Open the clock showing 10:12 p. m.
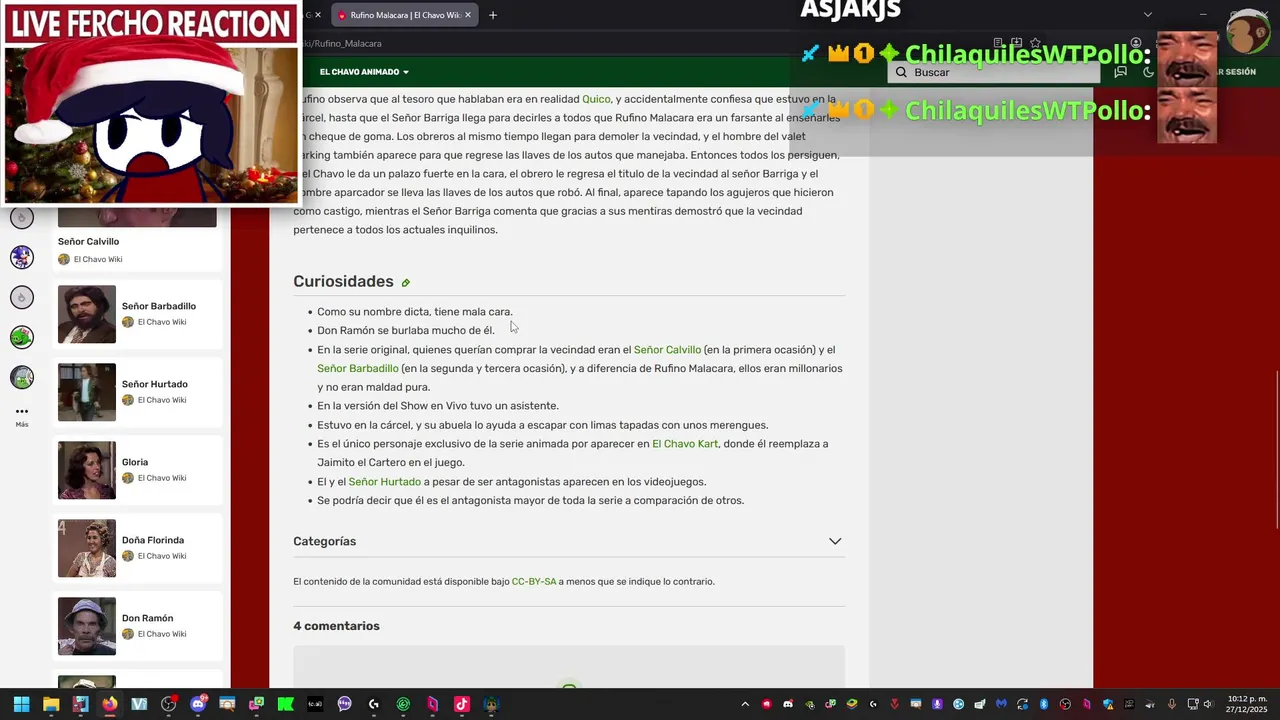The height and width of the screenshot is (720, 1280). [1246, 704]
